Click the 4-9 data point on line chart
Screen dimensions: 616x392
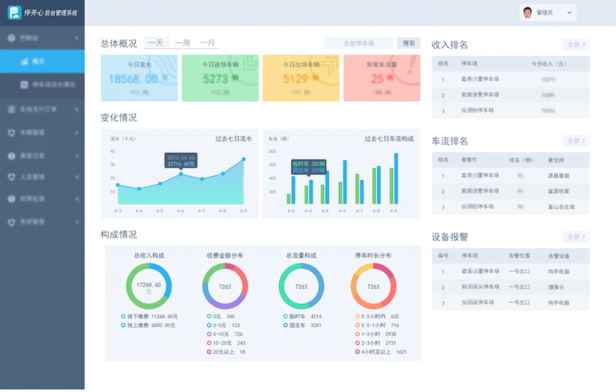click(x=244, y=159)
